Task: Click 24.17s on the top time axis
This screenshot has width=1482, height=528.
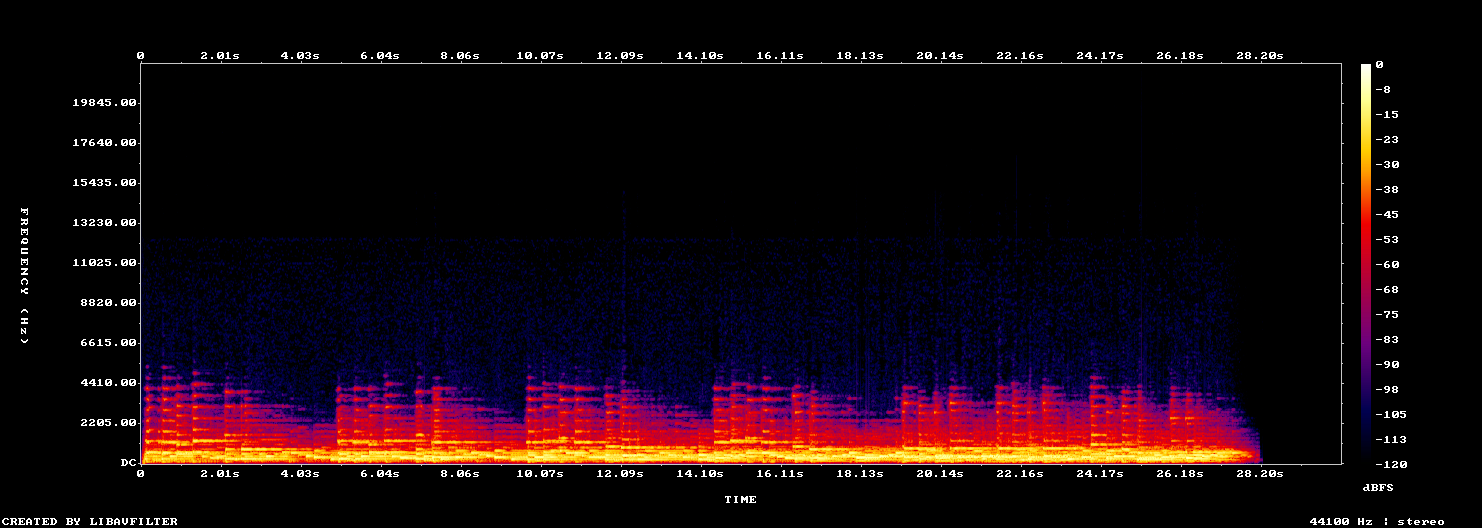Action: [x=1100, y=56]
